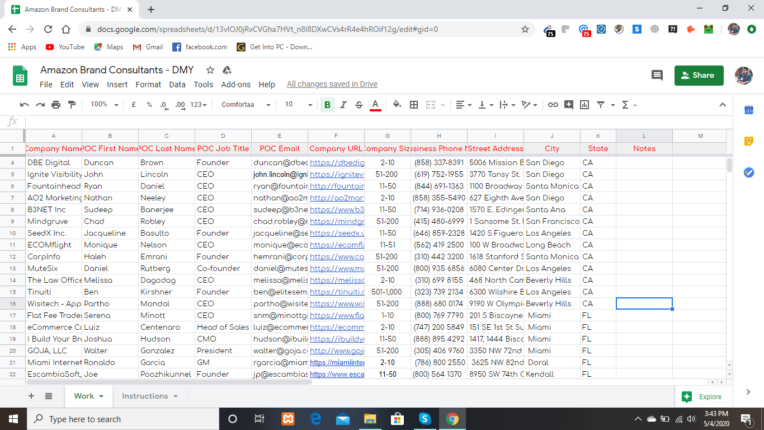Open text wrapping dropdown
This screenshot has width=764, height=430.
click(507, 105)
